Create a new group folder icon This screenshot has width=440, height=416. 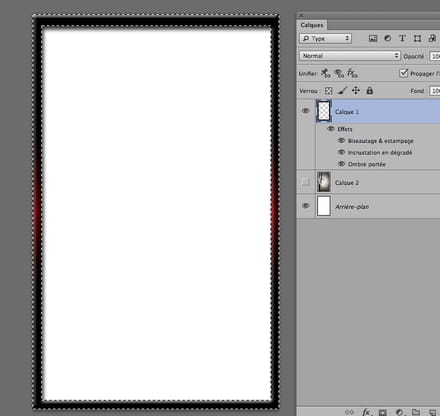click(416, 412)
